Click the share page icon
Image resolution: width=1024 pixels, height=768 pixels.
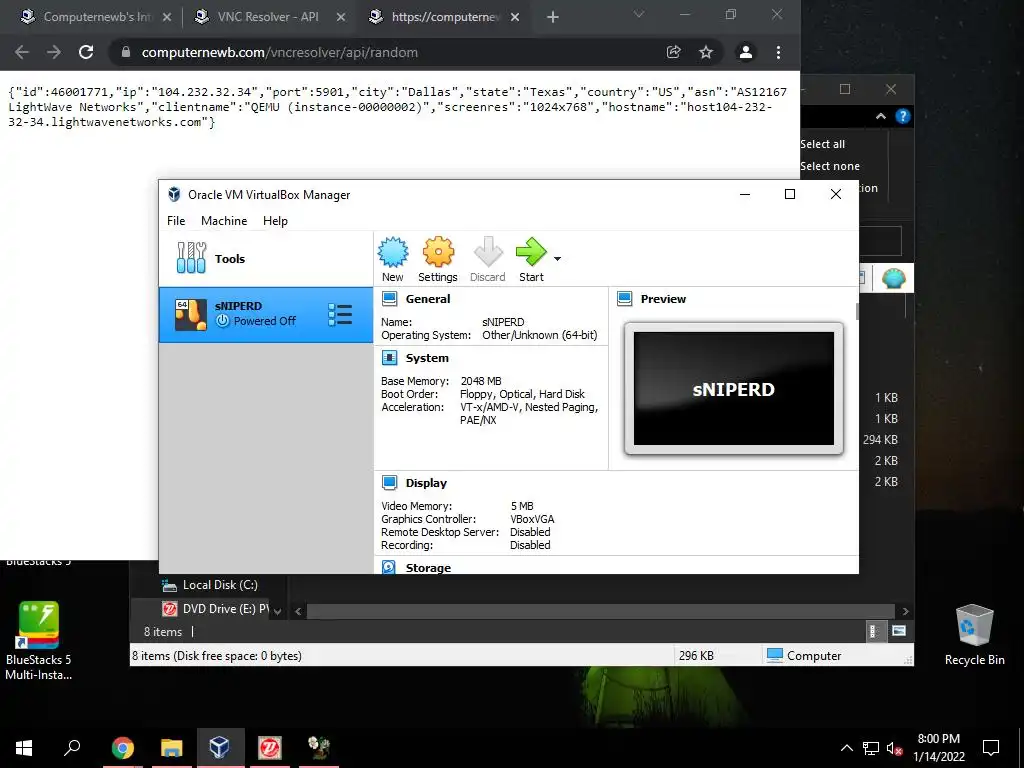[x=673, y=52]
